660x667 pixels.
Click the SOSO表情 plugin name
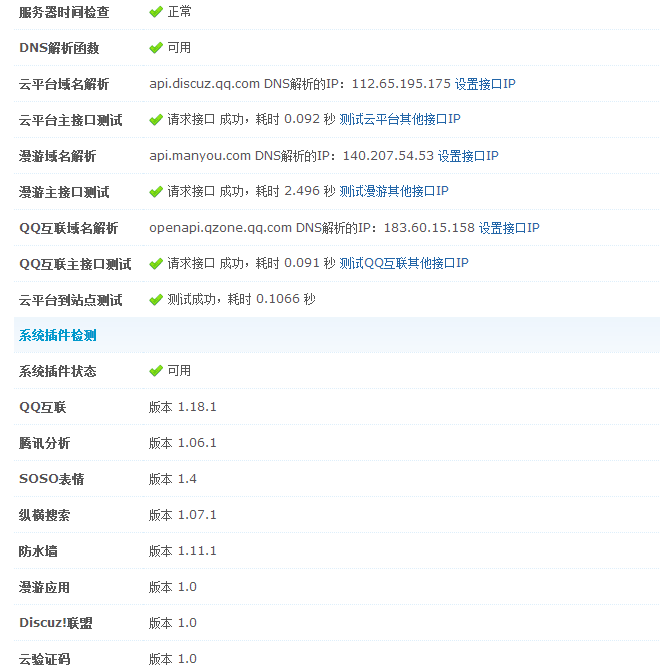(x=51, y=479)
